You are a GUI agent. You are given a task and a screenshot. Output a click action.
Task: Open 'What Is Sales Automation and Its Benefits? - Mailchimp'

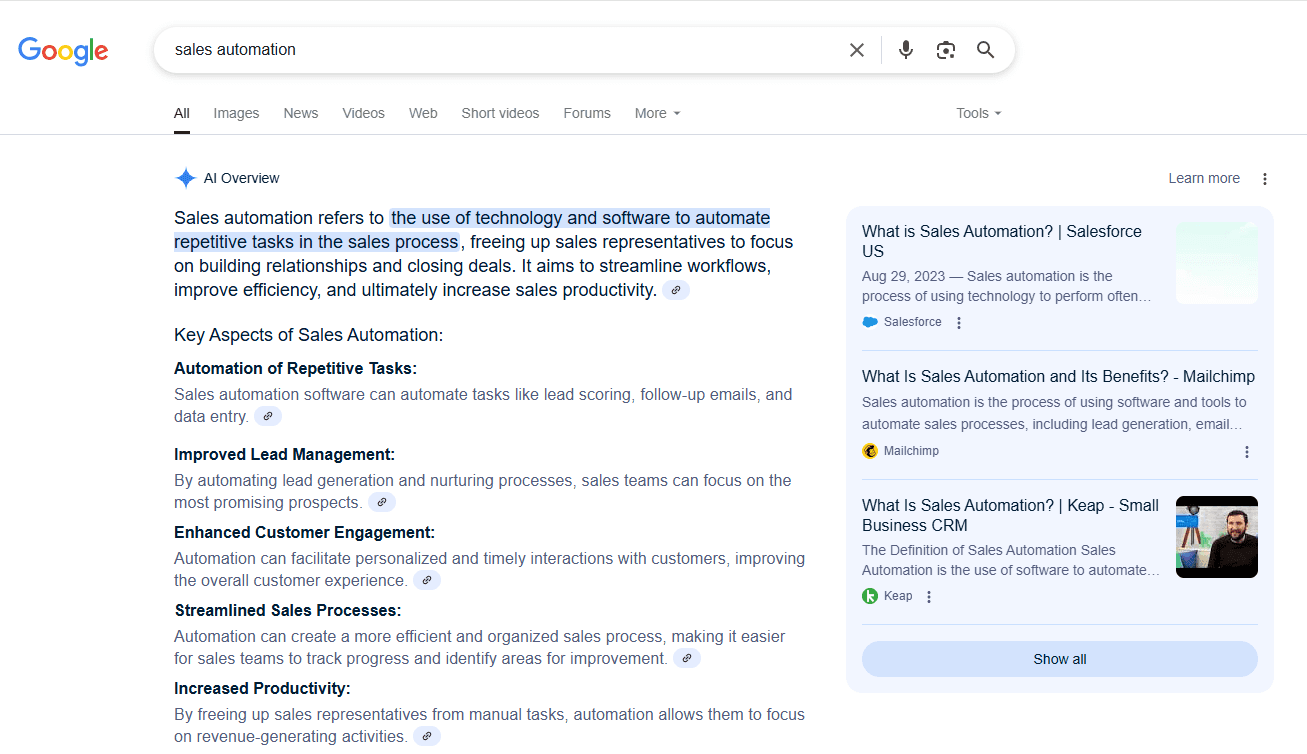[1058, 376]
